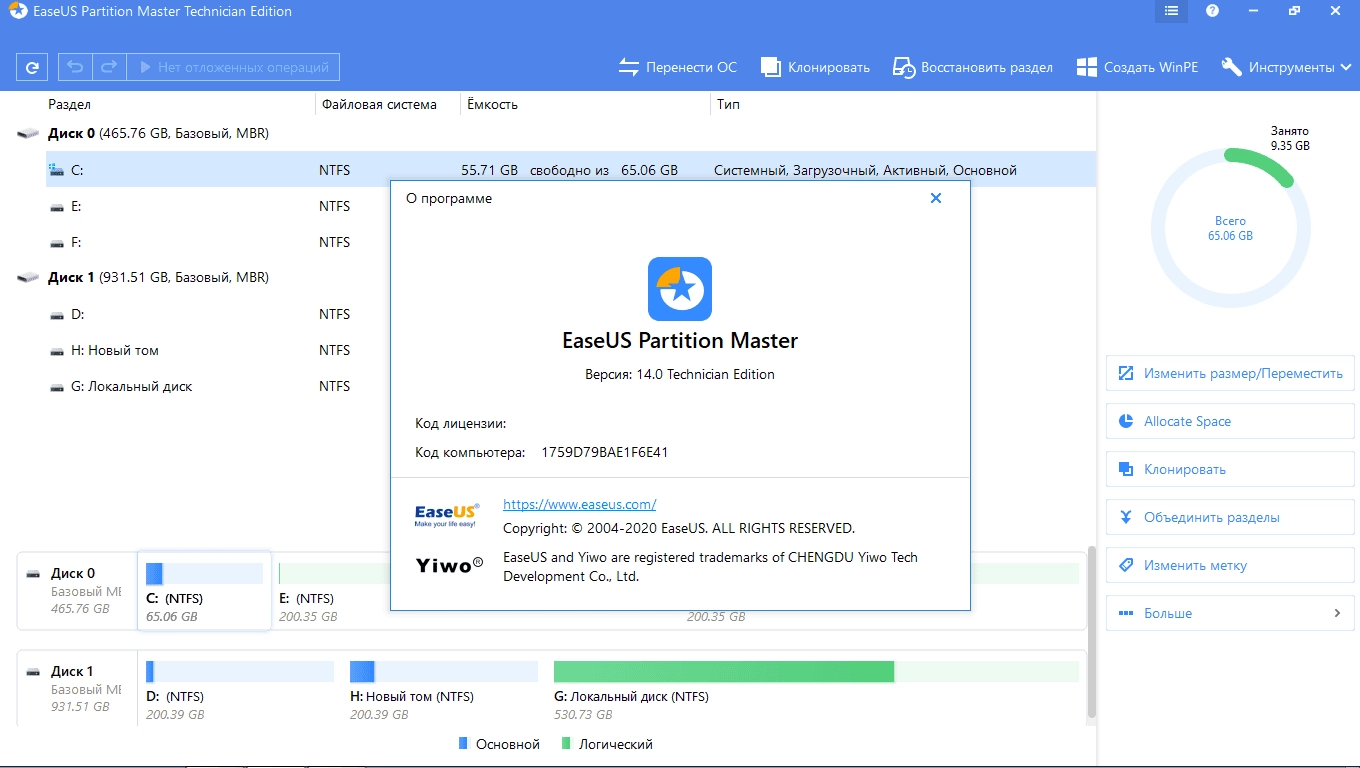
Task: Open the https://www.easeus.com/ link
Action: tap(579, 504)
